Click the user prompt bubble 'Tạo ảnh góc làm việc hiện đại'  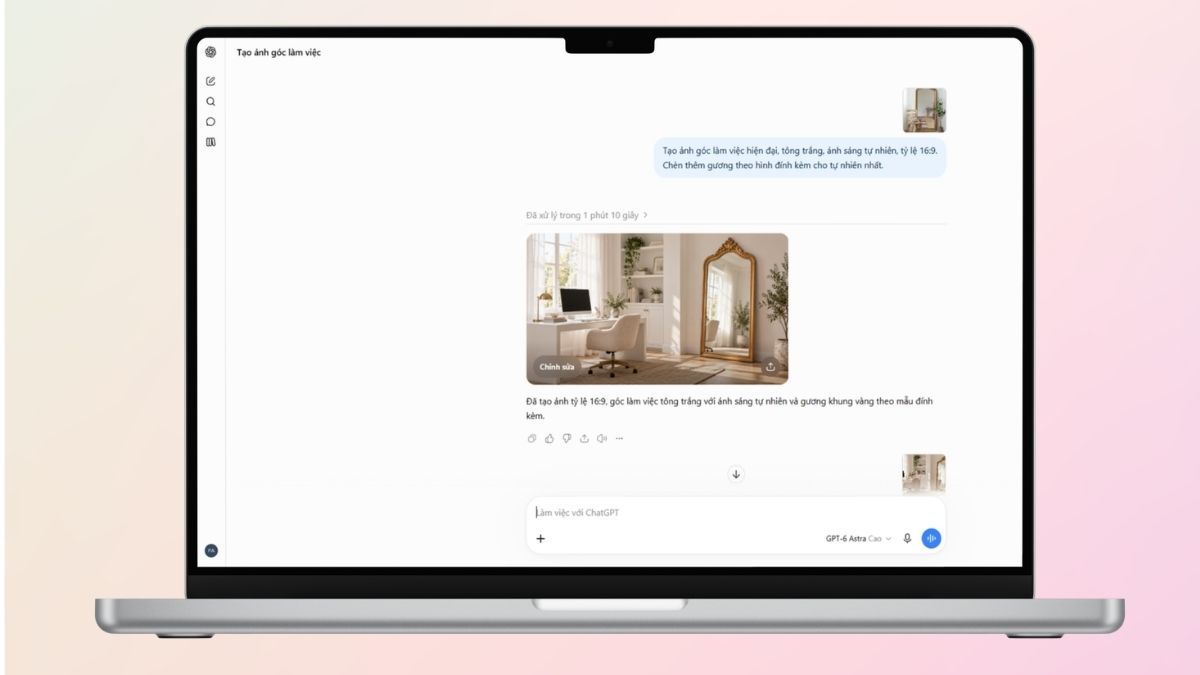pyautogui.click(x=800, y=158)
